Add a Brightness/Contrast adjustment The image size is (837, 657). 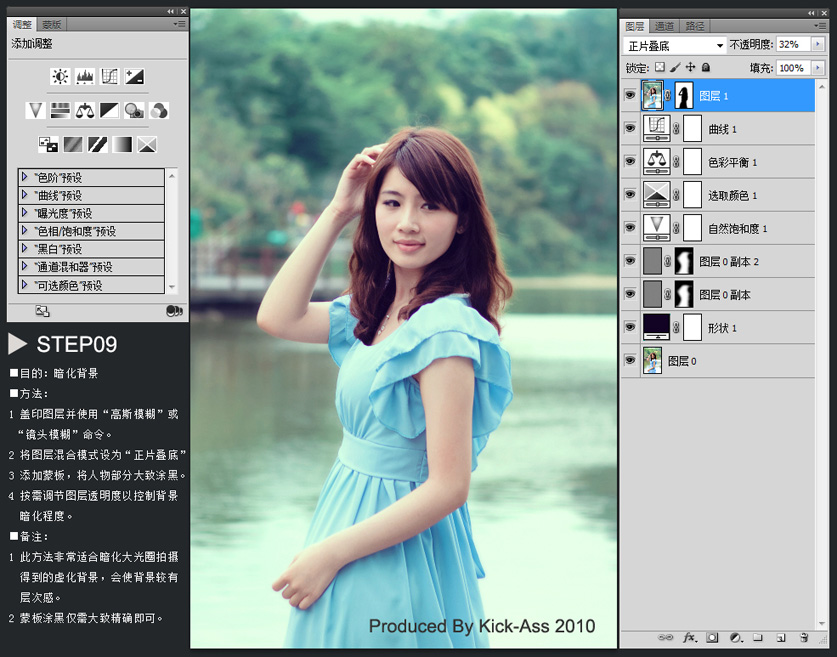pyautogui.click(x=60, y=77)
